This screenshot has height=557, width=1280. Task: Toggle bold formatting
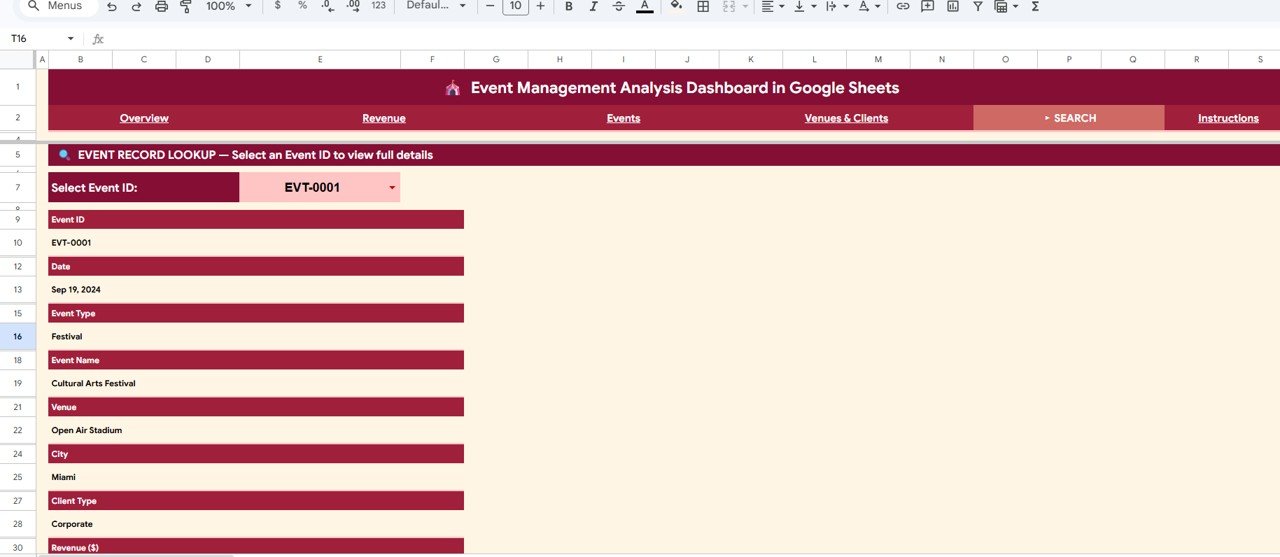[x=569, y=6]
